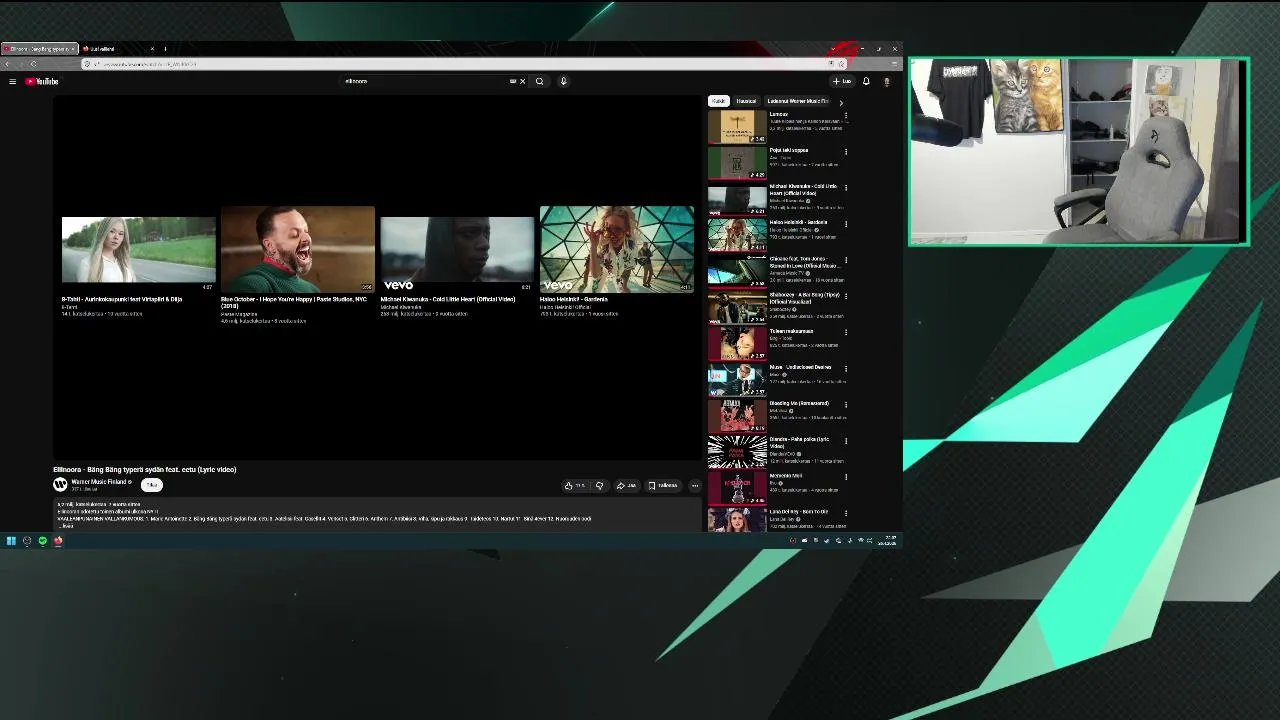Save video with the Tallenna button

click(x=663, y=486)
